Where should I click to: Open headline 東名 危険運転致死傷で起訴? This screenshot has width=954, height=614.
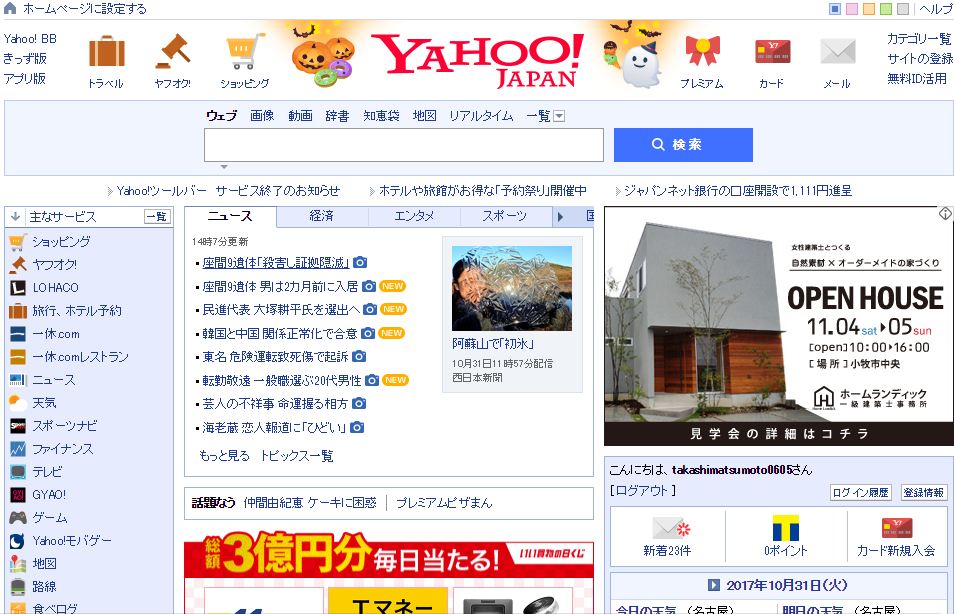[276, 357]
